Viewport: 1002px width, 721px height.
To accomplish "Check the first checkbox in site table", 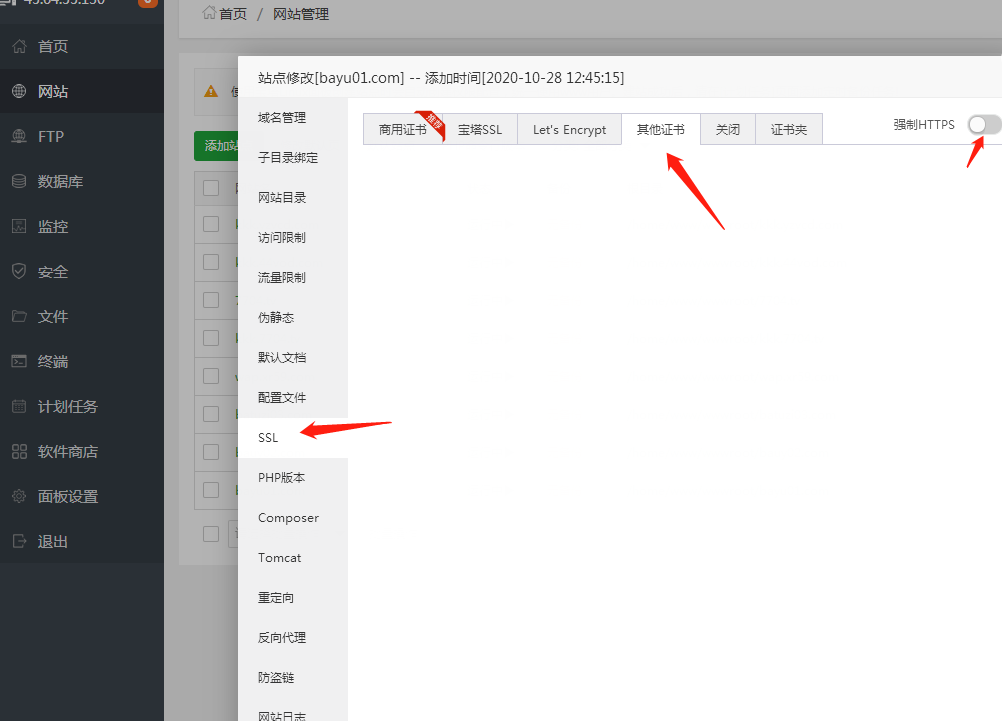I will 211,188.
